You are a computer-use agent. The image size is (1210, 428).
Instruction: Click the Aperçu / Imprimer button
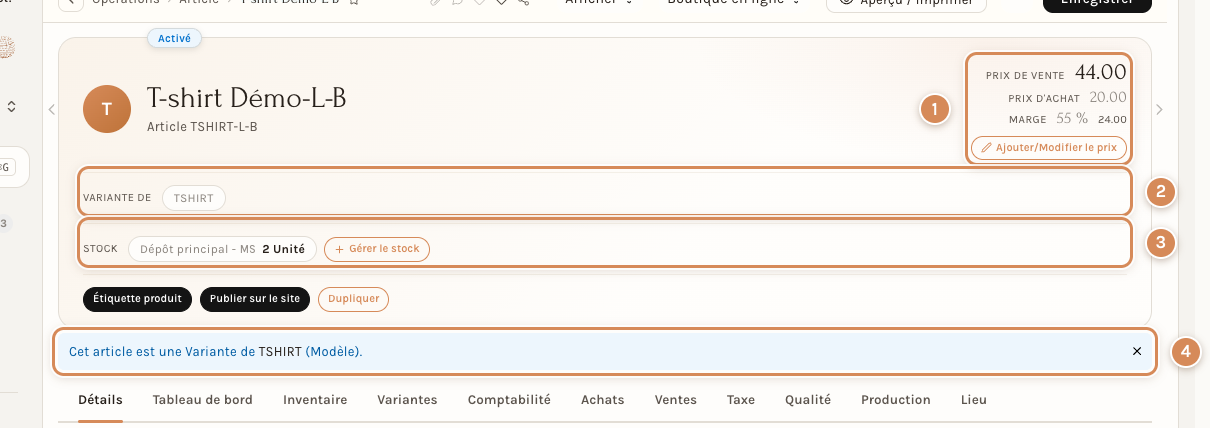[x=906, y=3]
